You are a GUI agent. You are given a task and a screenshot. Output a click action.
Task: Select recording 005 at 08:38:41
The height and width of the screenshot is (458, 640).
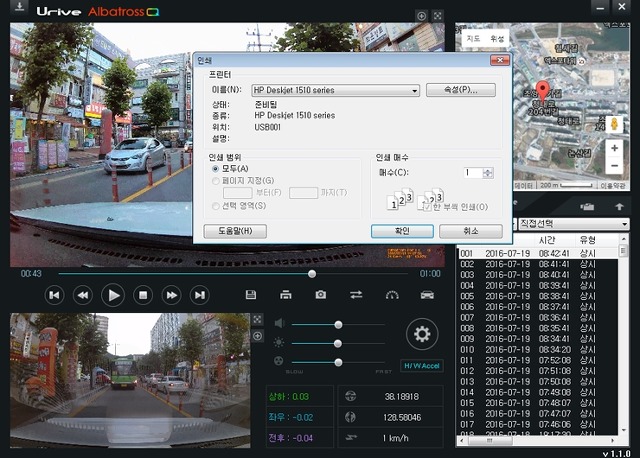point(537,296)
